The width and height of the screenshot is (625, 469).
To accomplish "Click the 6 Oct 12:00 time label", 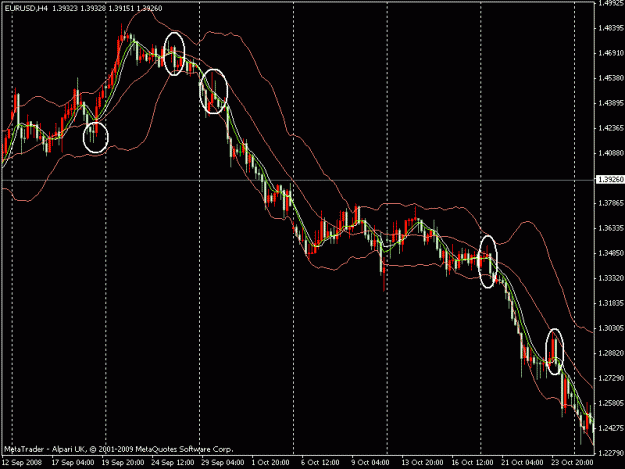I will pos(320,463).
